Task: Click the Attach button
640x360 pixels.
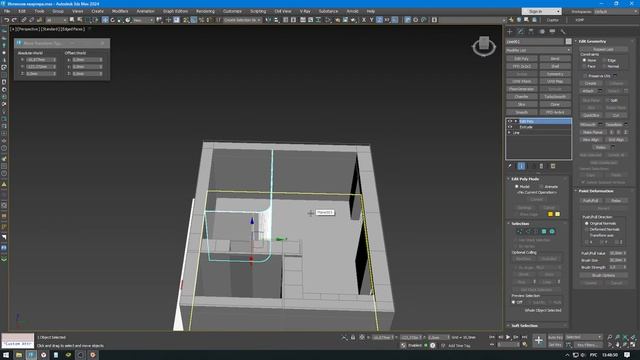Action: coord(588,91)
